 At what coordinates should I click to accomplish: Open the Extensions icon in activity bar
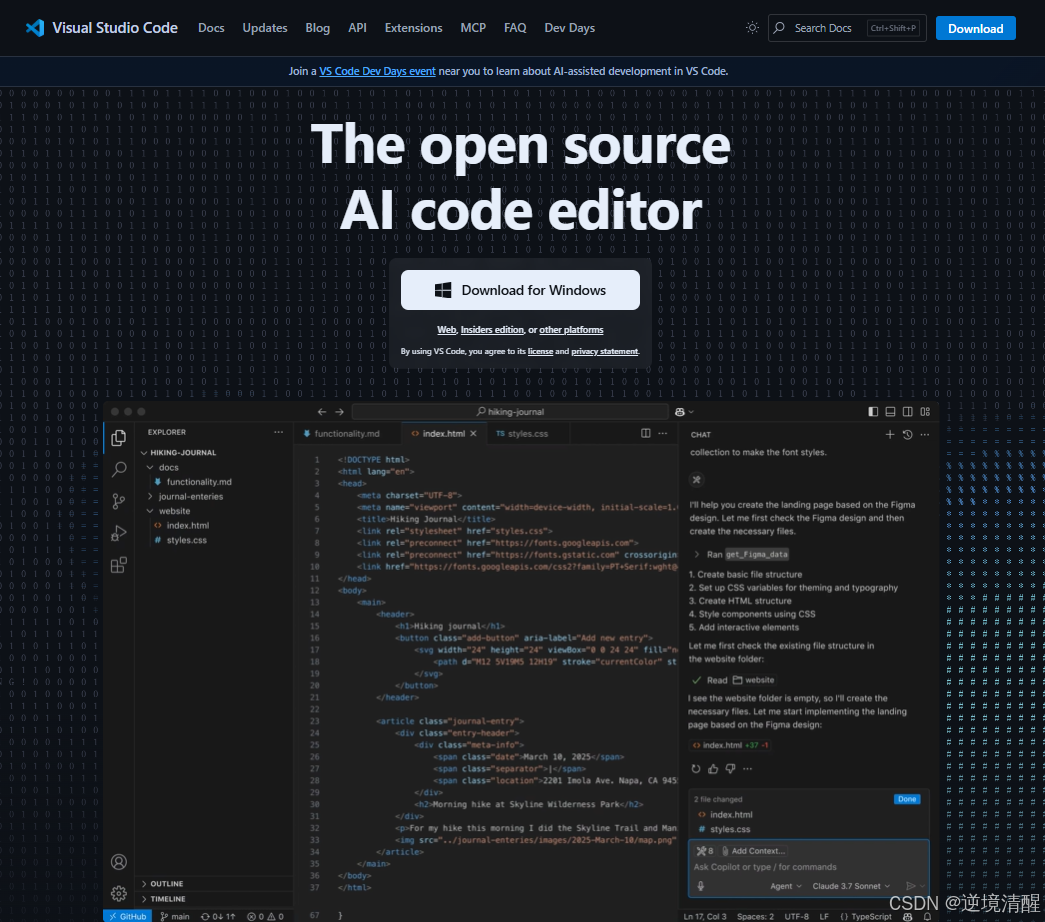click(119, 565)
